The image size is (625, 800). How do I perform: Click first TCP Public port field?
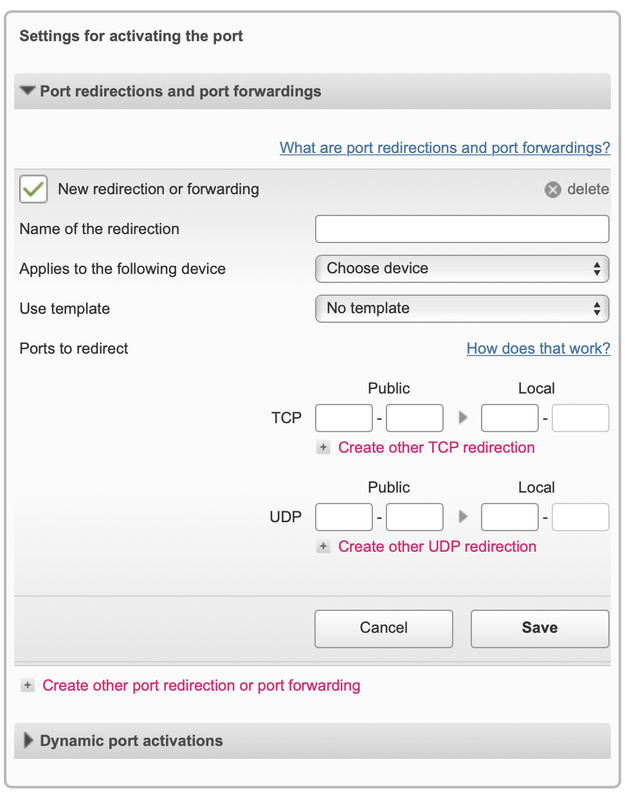coord(343,418)
